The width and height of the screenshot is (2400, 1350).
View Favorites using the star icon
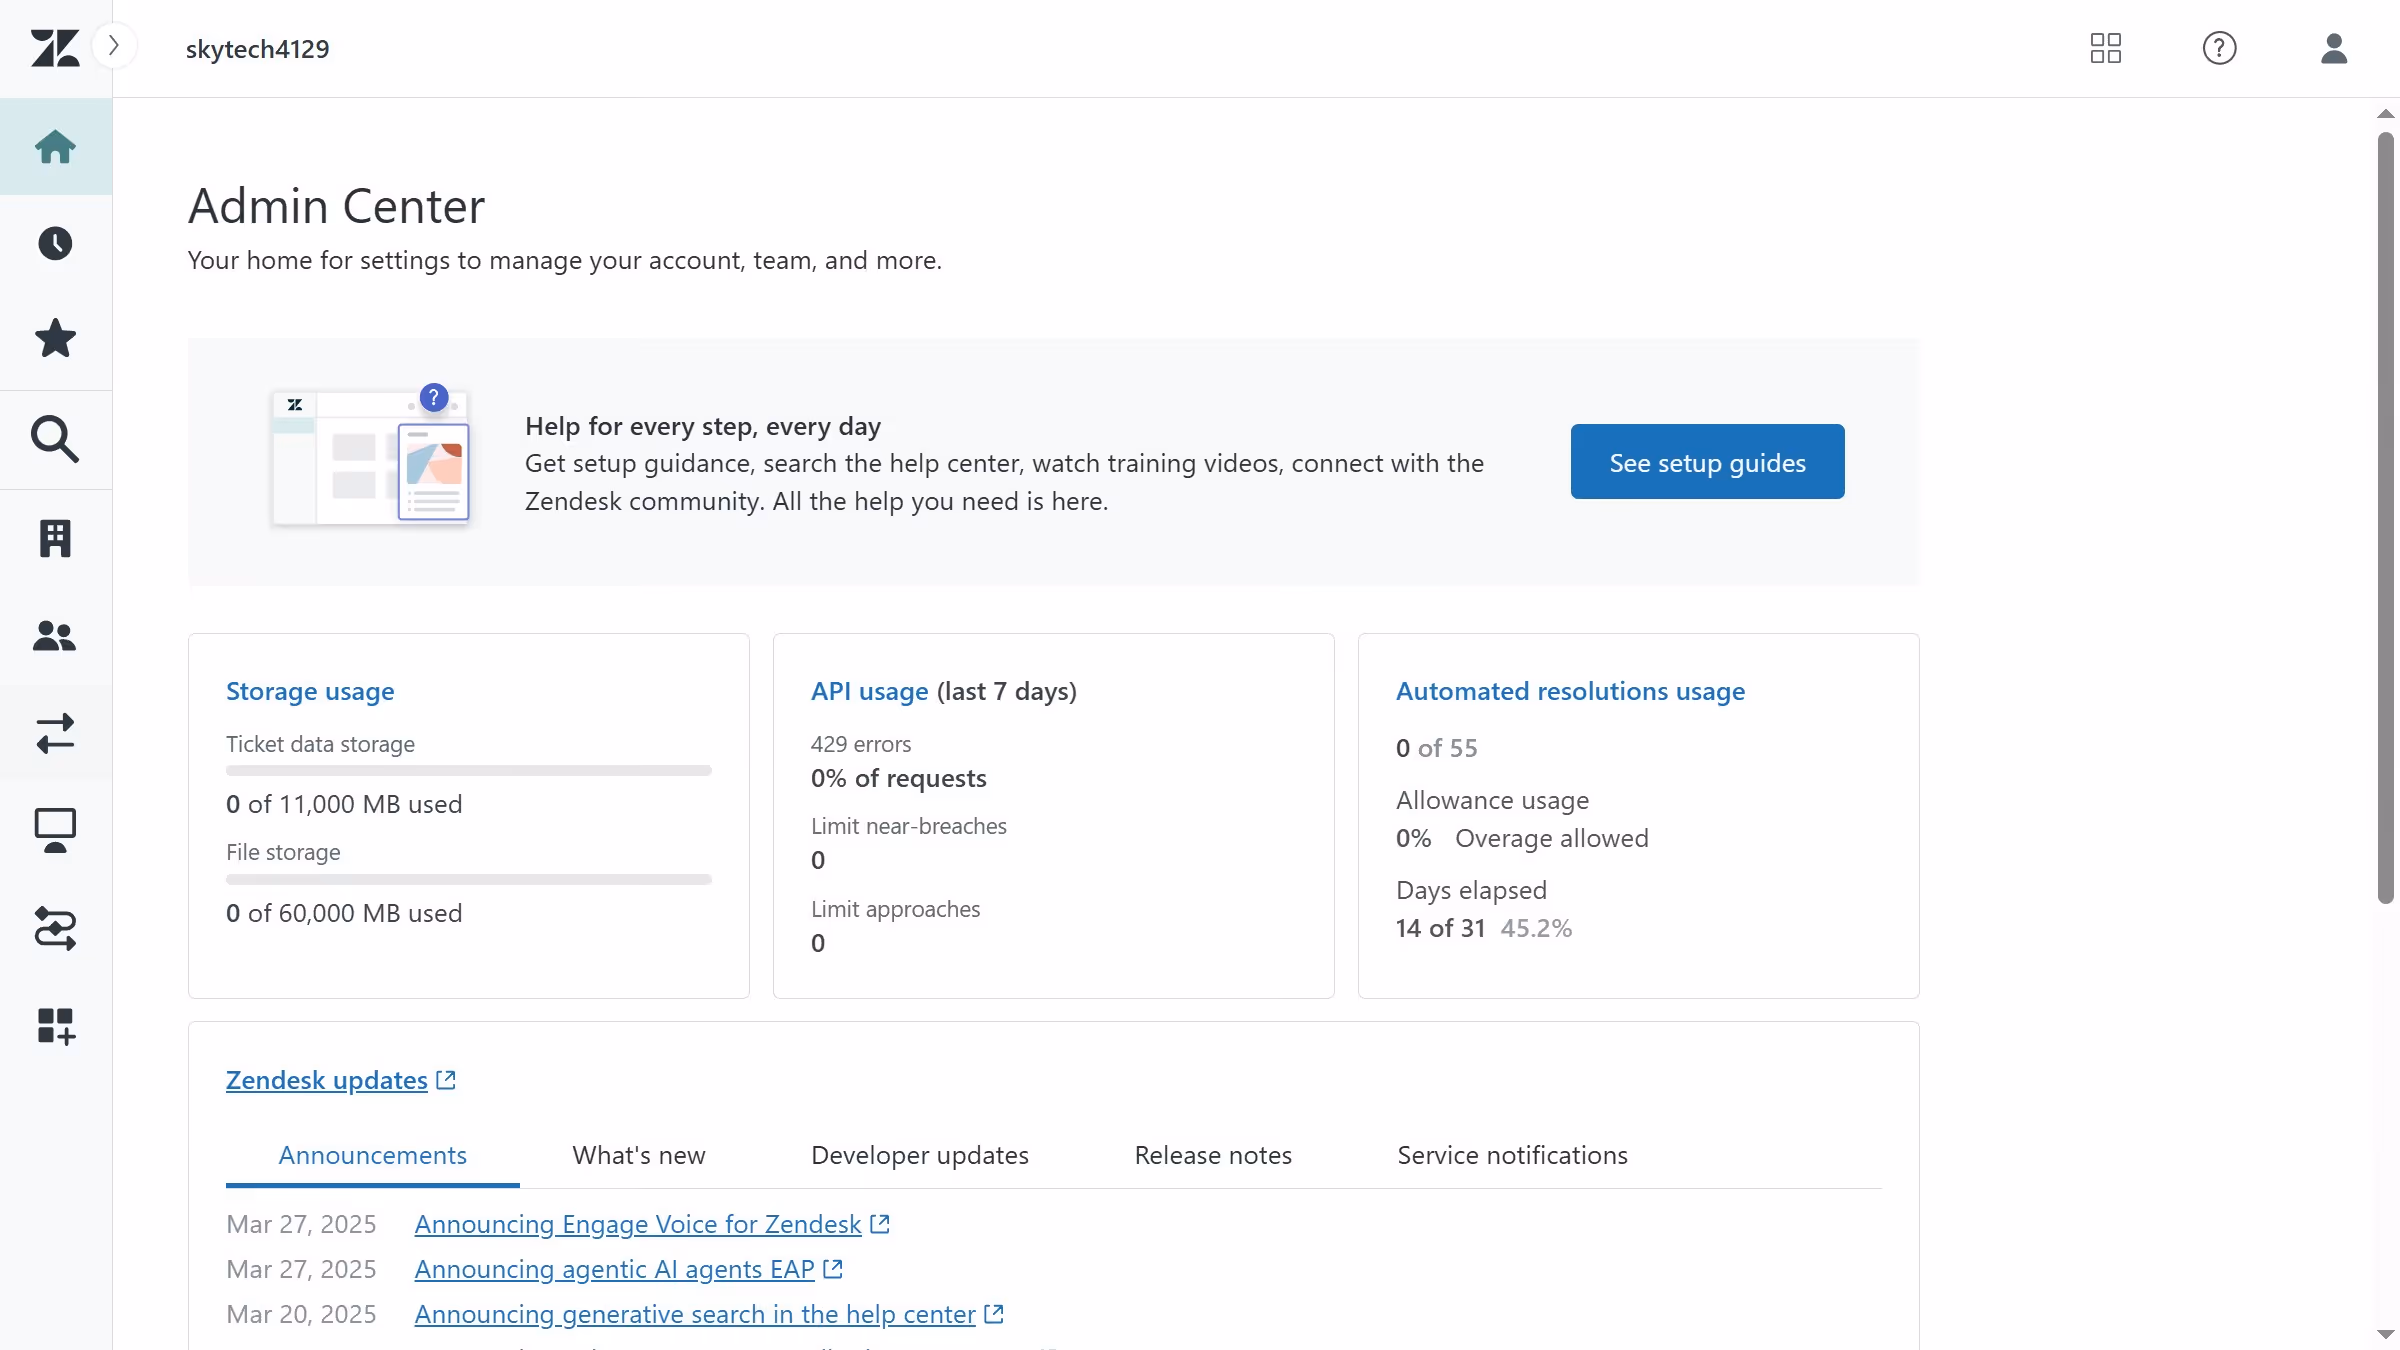(x=55, y=338)
